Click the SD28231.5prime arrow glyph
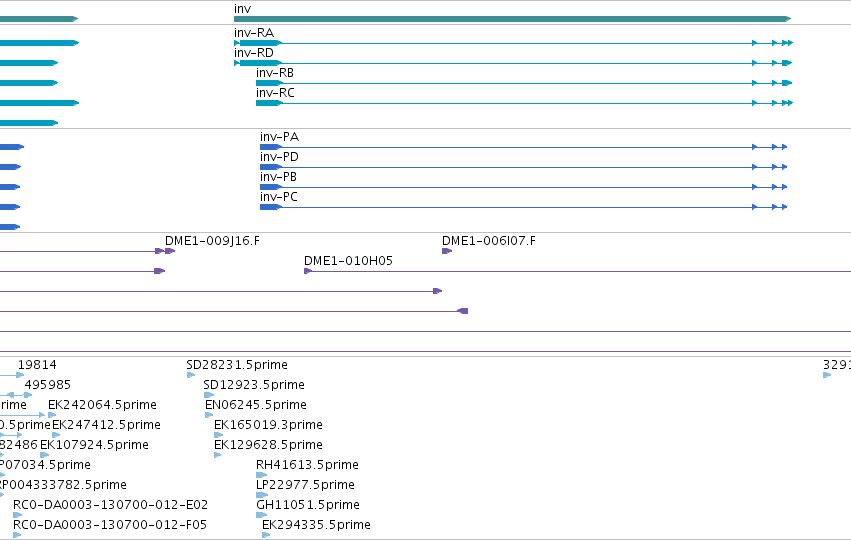Image resolution: width=851 pixels, height=540 pixels. tap(190, 375)
